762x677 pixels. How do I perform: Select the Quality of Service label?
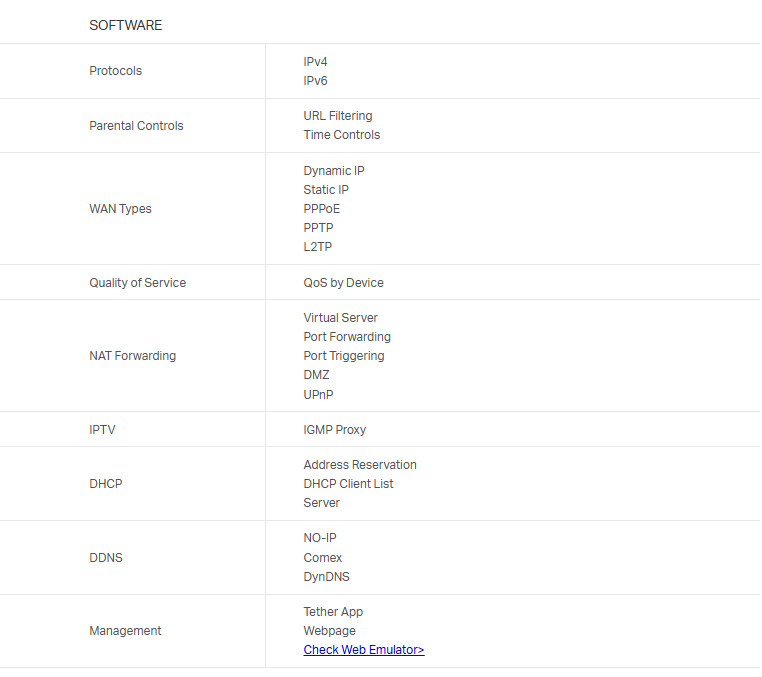coord(137,283)
